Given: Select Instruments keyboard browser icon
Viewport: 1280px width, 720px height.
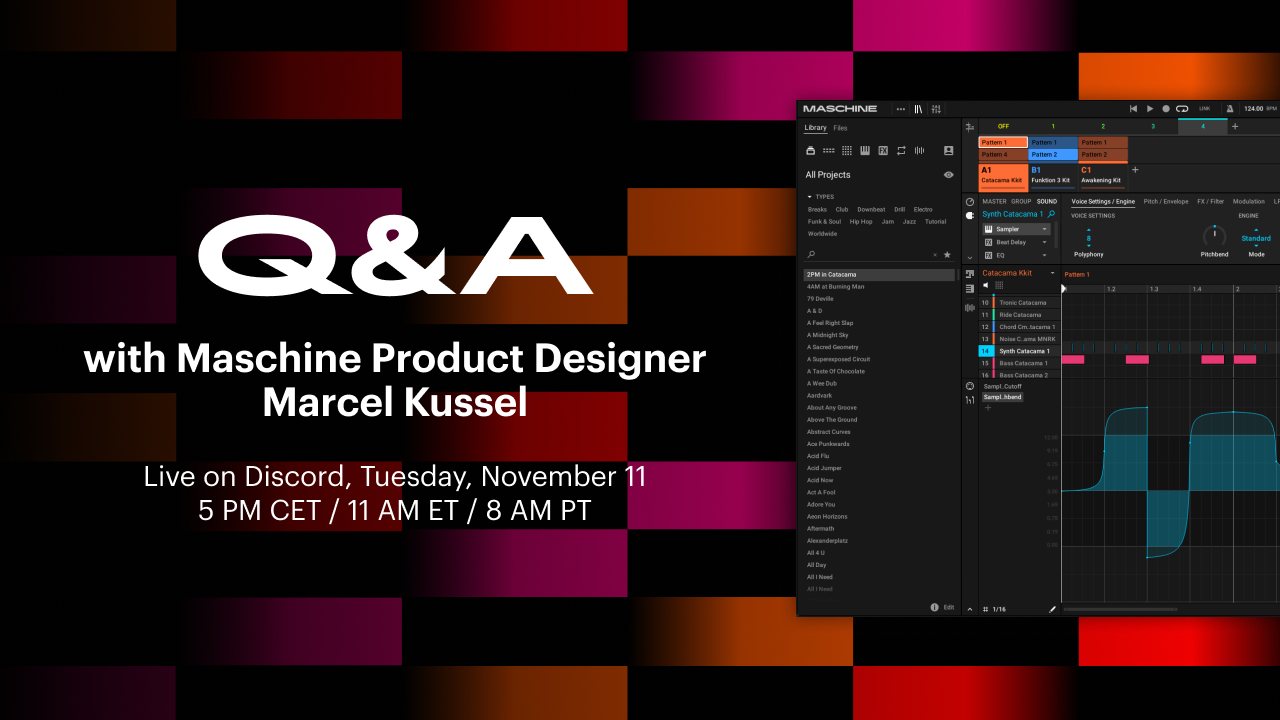Looking at the screenshot, I should (x=865, y=150).
